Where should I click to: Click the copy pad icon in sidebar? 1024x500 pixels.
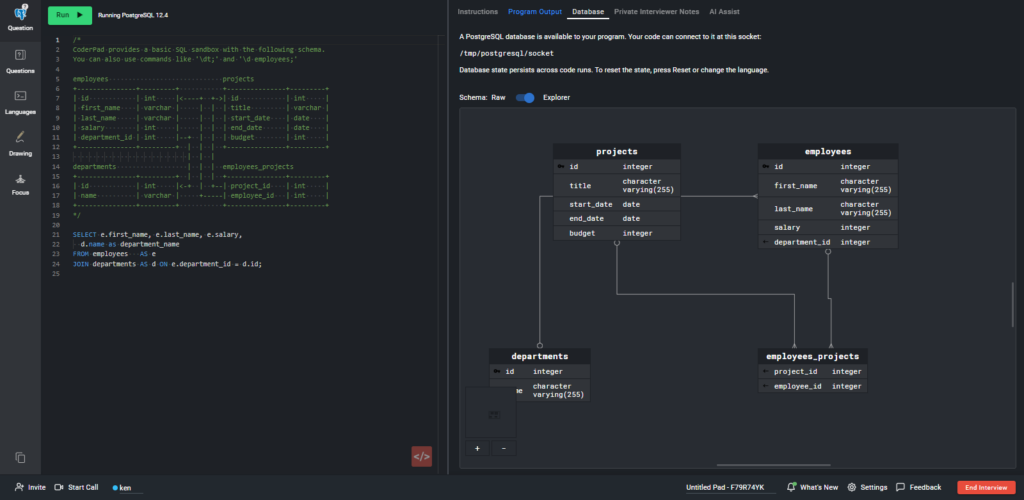tap(20, 457)
